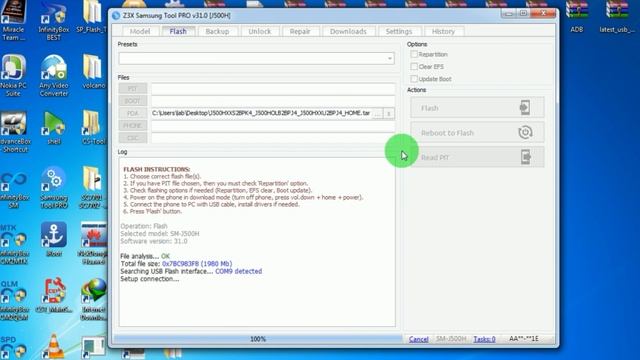Viewport: 640px width, 360px height.
Task: Open the Downloads tab
Action: coord(348,31)
